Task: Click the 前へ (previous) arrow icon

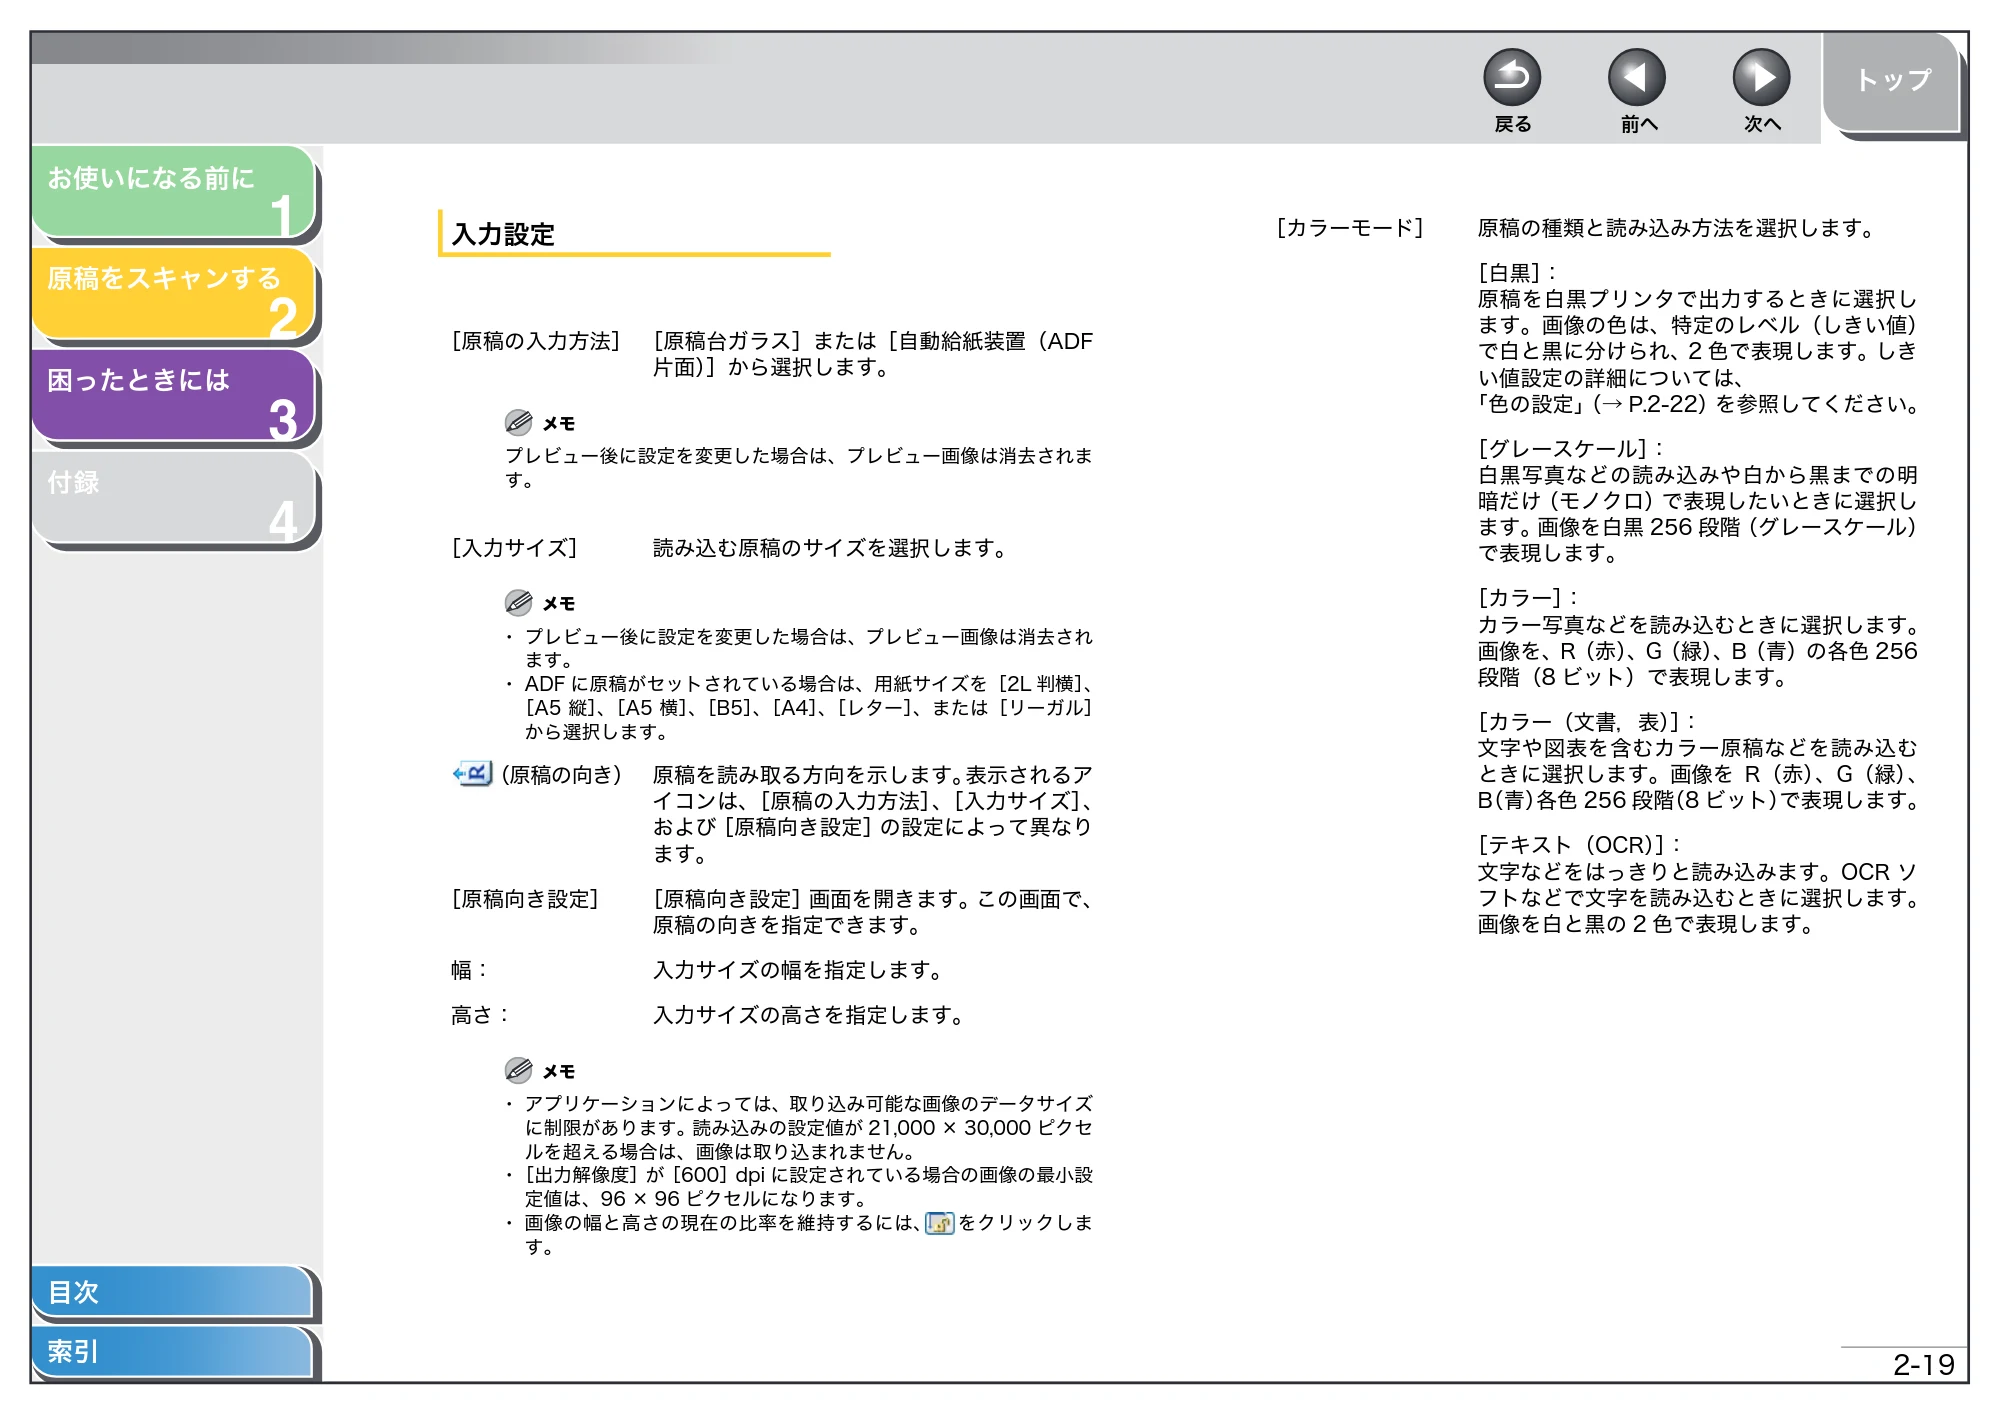Action: coord(1636,77)
